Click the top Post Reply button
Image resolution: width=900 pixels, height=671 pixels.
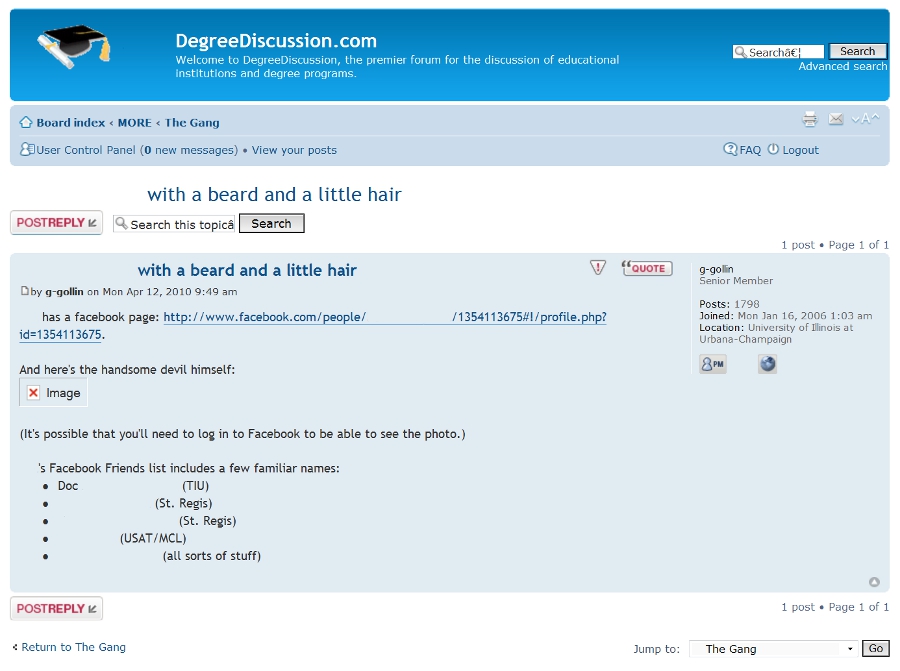pyautogui.click(x=56, y=223)
